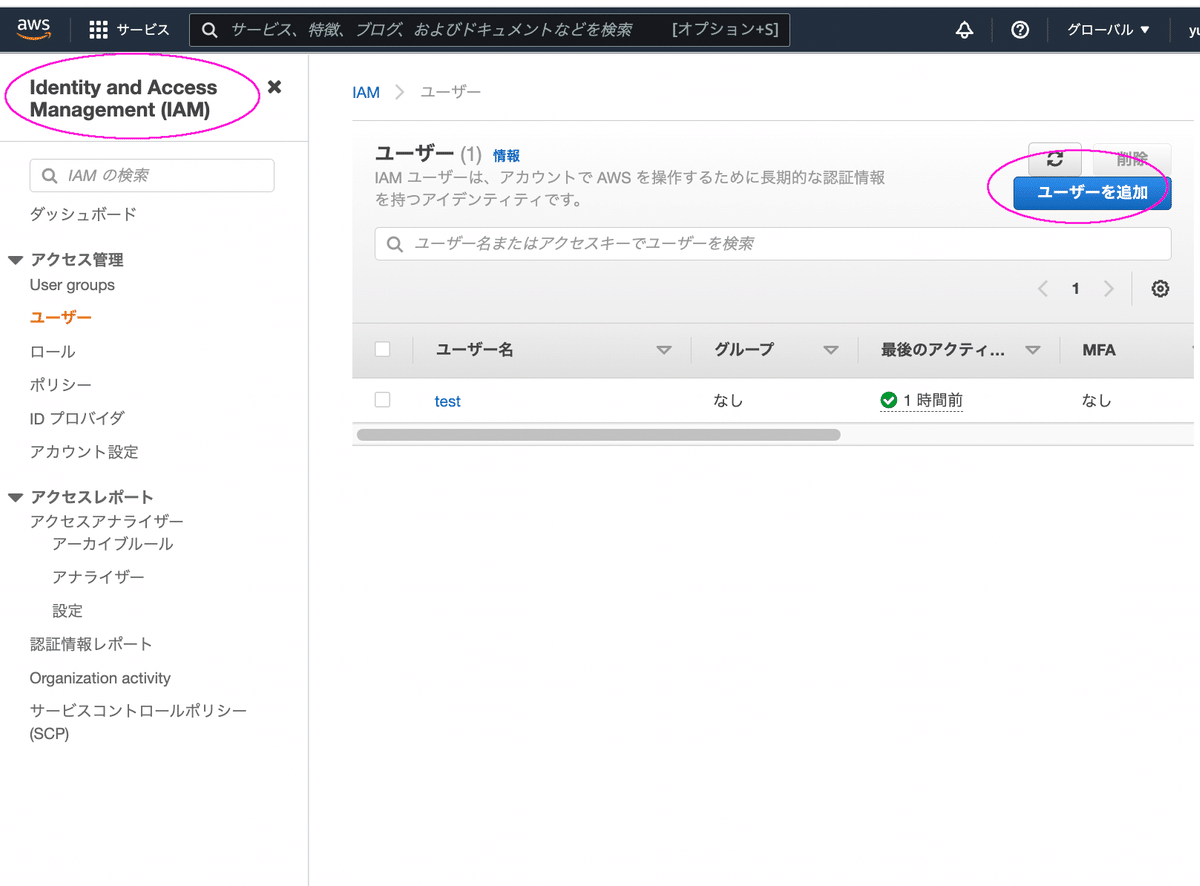Open the notifications bell icon
This screenshot has height=886, width=1200.
(964, 30)
